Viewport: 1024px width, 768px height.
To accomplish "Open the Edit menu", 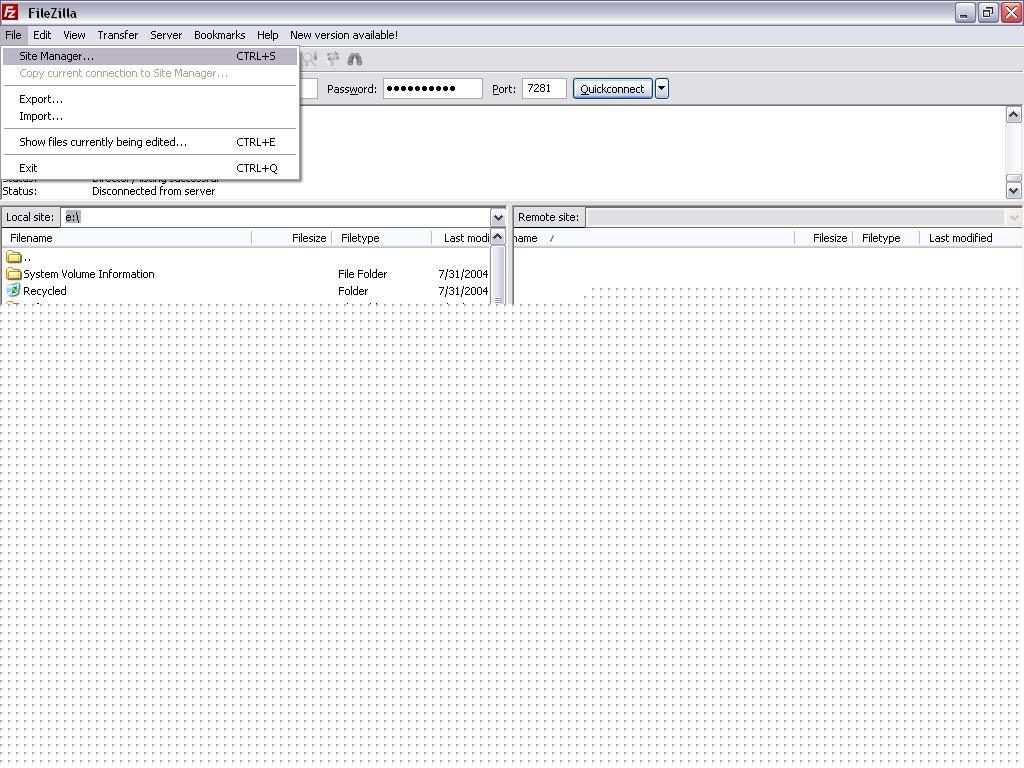I will tap(42, 35).
